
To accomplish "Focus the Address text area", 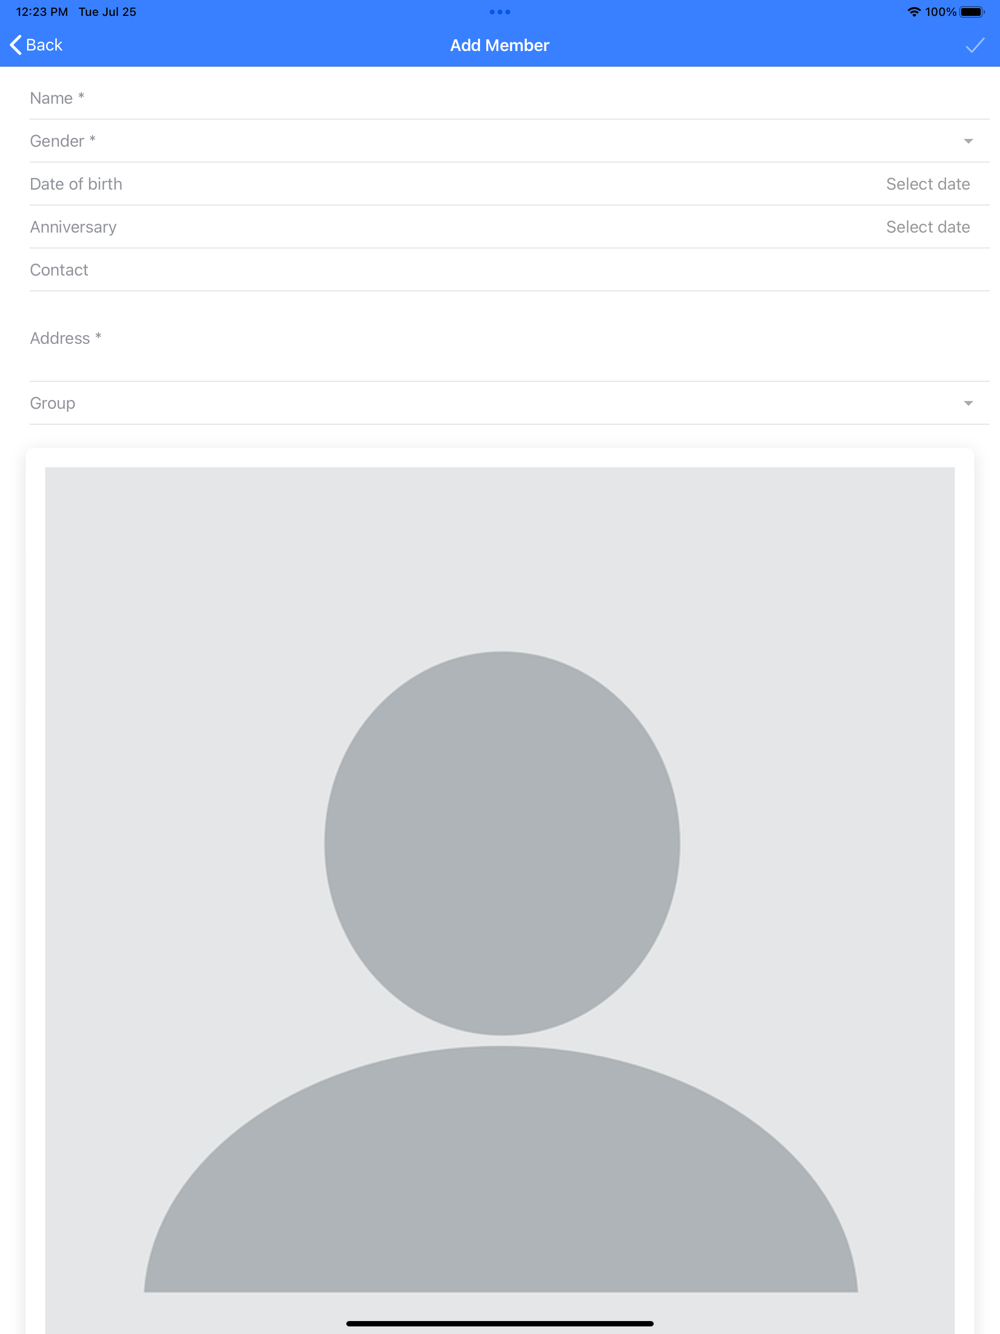I will tap(509, 338).
